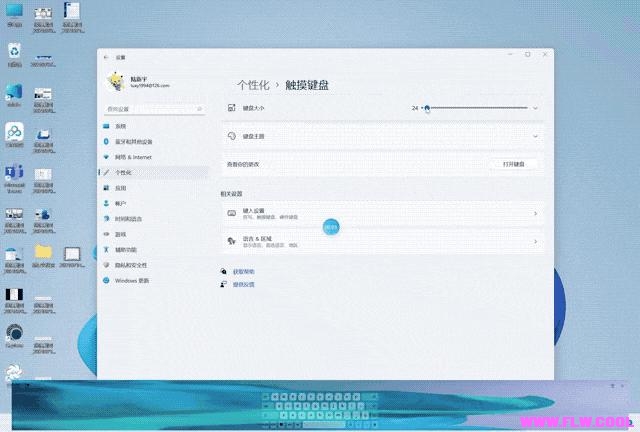Select the yellow folder desktop icon

pyautogui.click(x=43, y=256)
